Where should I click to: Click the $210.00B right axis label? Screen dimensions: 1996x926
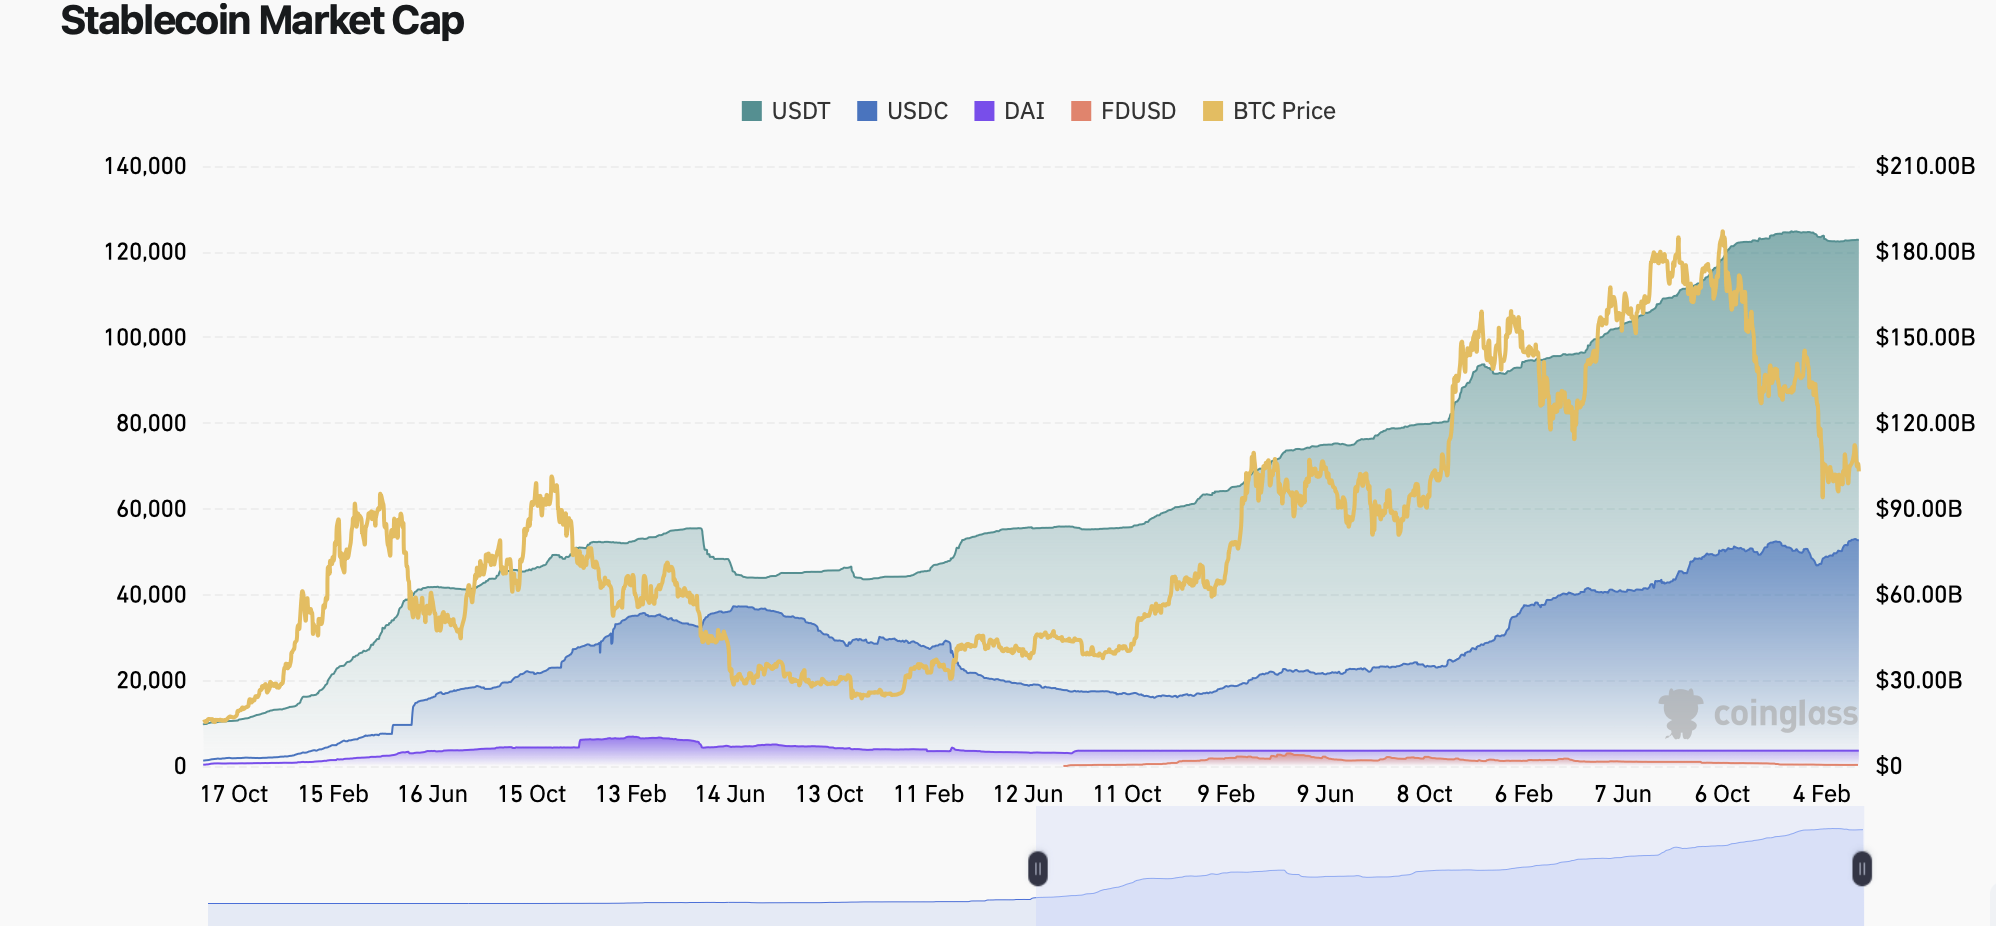[1924, 167]
